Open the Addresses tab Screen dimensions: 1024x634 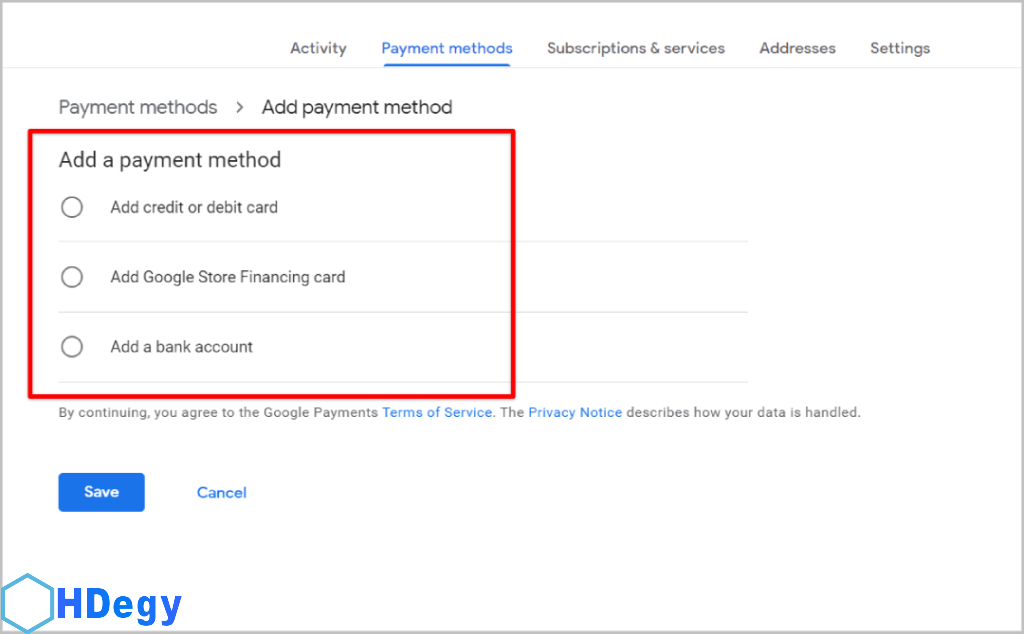tap(797, 48)
